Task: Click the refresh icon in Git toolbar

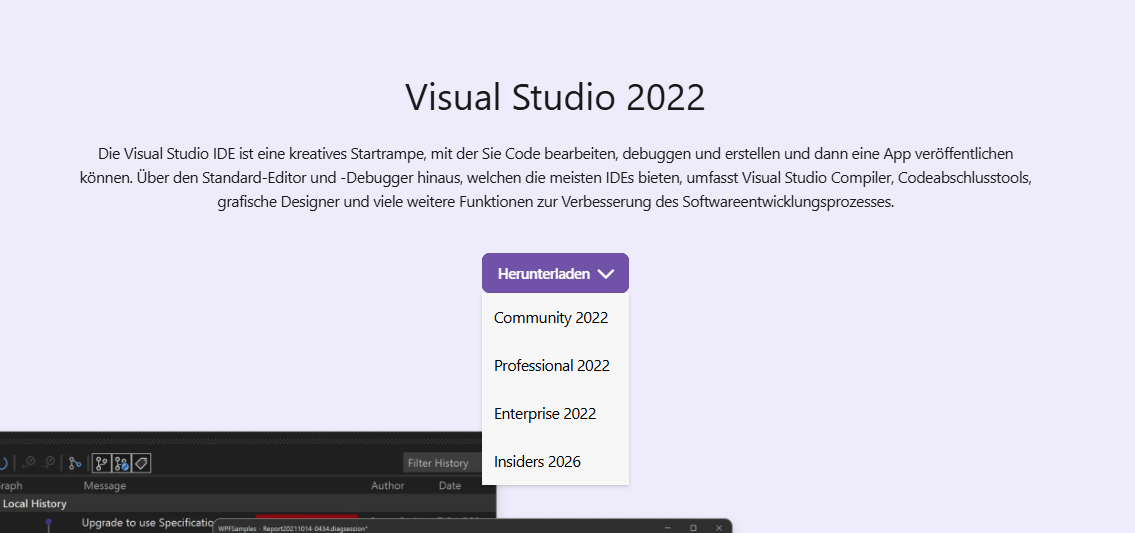Action: coord(3,463)
